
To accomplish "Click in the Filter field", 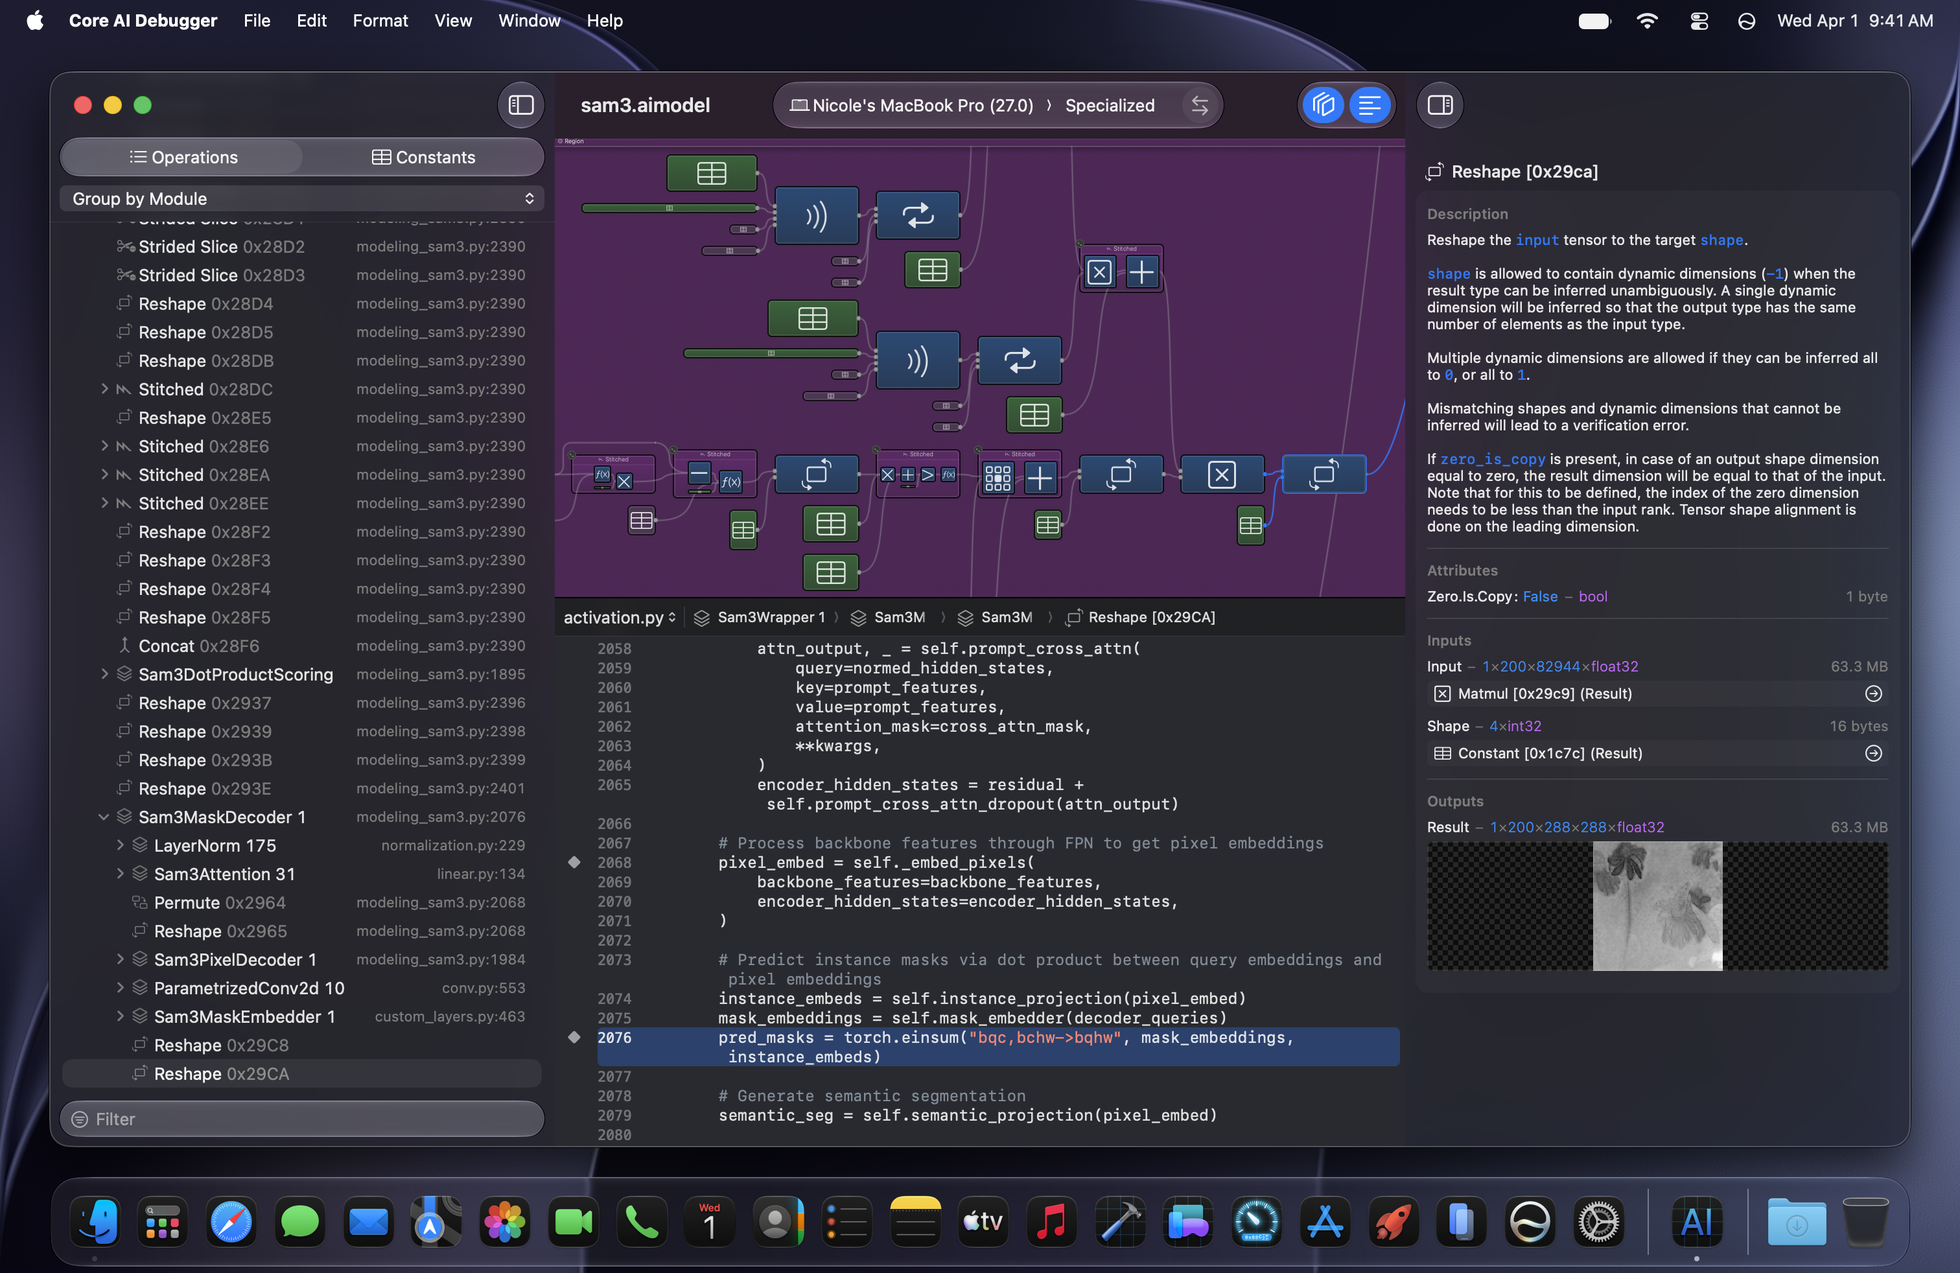I will click(302, 1119).
